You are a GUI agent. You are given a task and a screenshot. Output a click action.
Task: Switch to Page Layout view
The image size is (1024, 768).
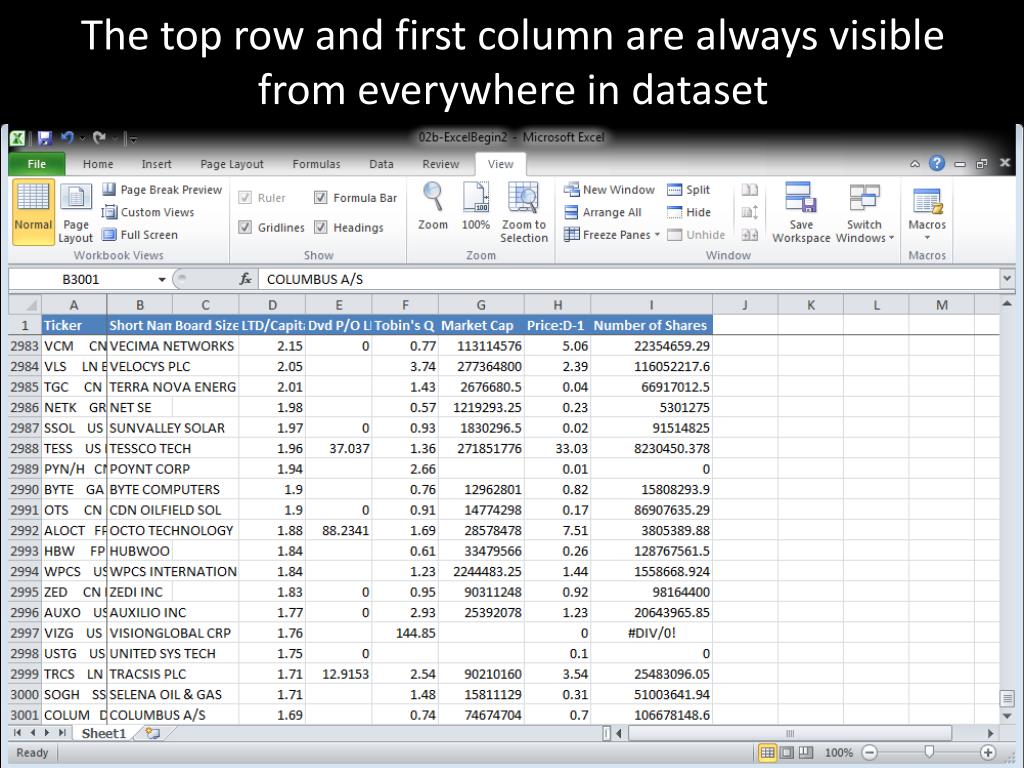pyautogui.click(x=76, y=212)
